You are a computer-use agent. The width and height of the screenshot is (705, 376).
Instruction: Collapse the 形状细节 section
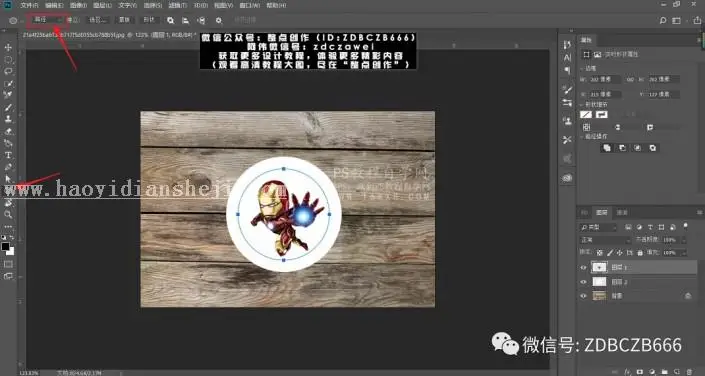[582, 104]
